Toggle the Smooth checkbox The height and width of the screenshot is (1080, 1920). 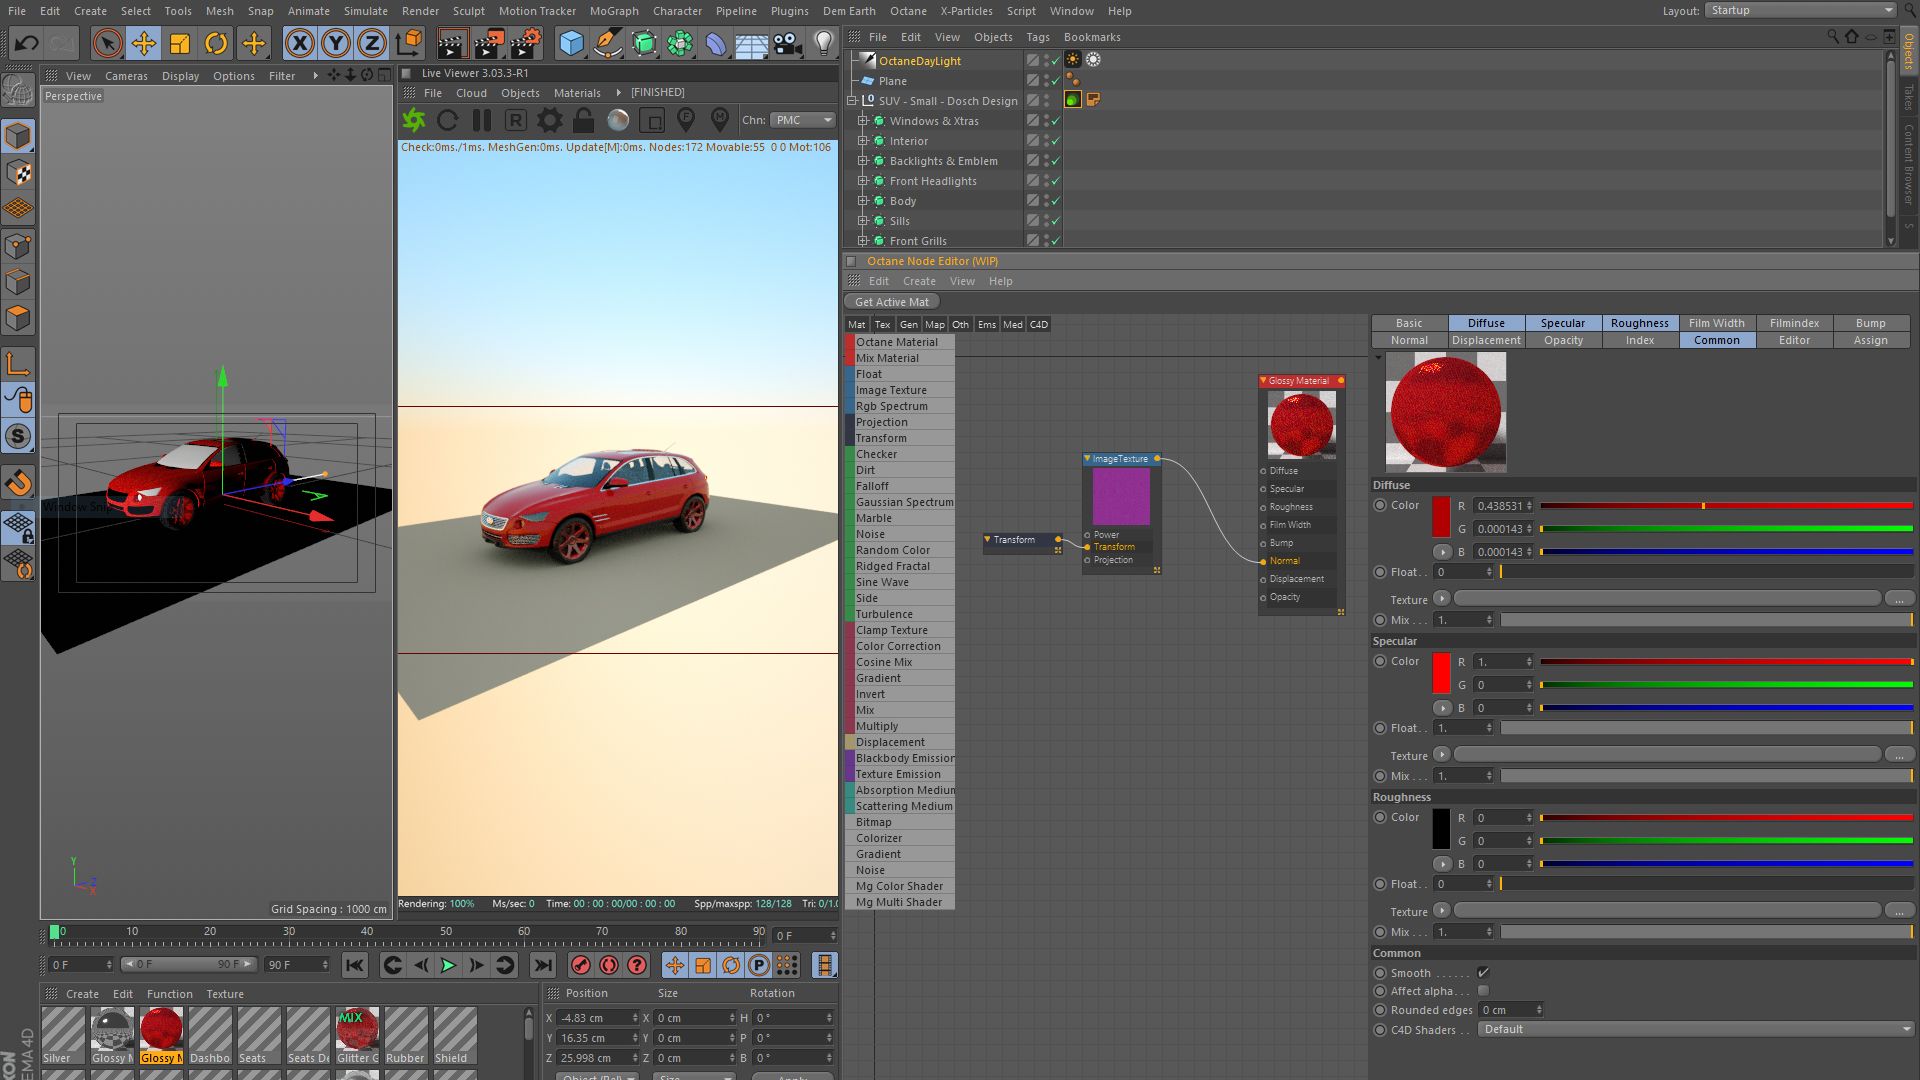(x=1483, y=972)
